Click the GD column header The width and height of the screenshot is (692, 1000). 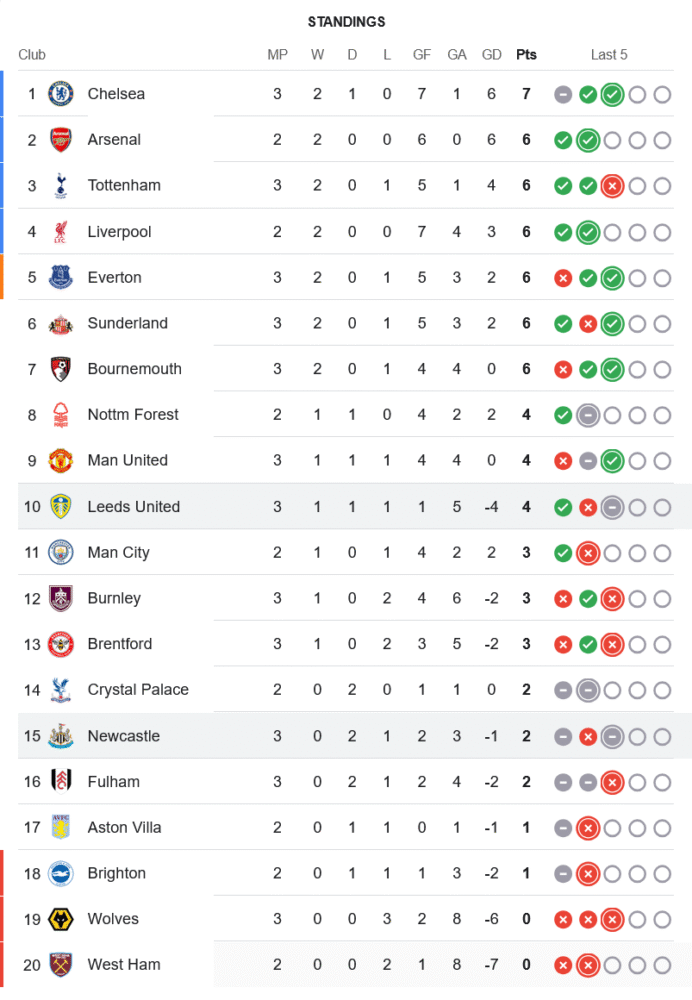491,55
